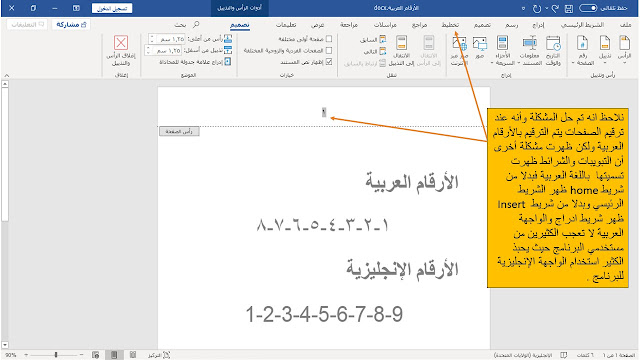Check Different First Page (صفحة أولى مختلفة)

point(329,39)
